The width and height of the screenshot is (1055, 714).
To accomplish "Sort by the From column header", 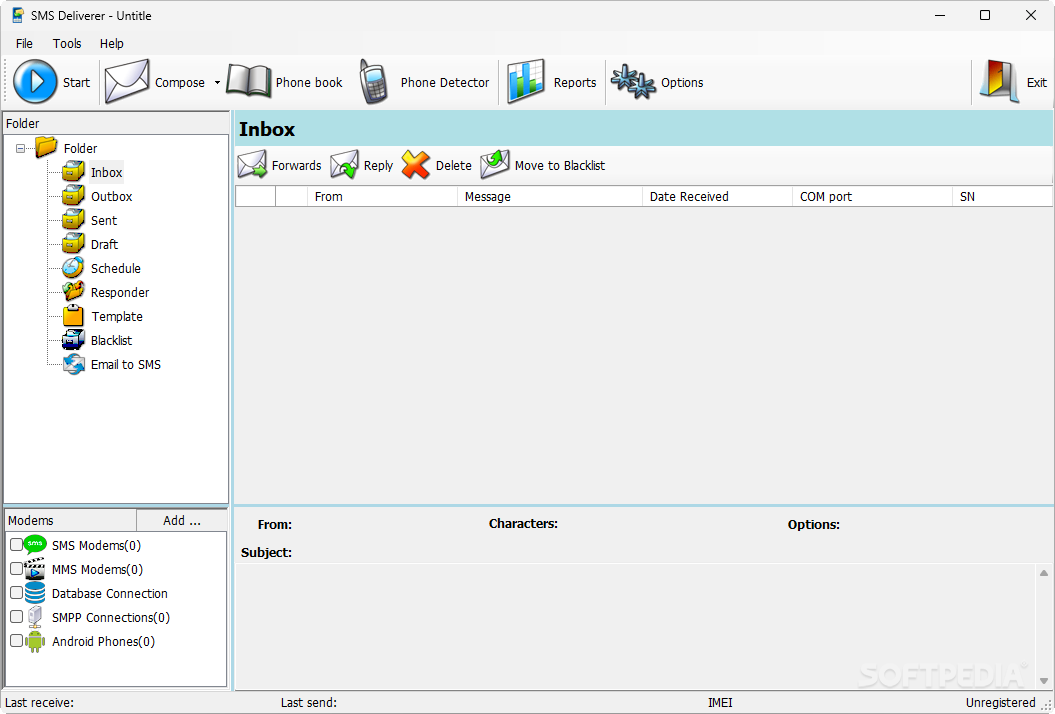I will click(382, 197).
